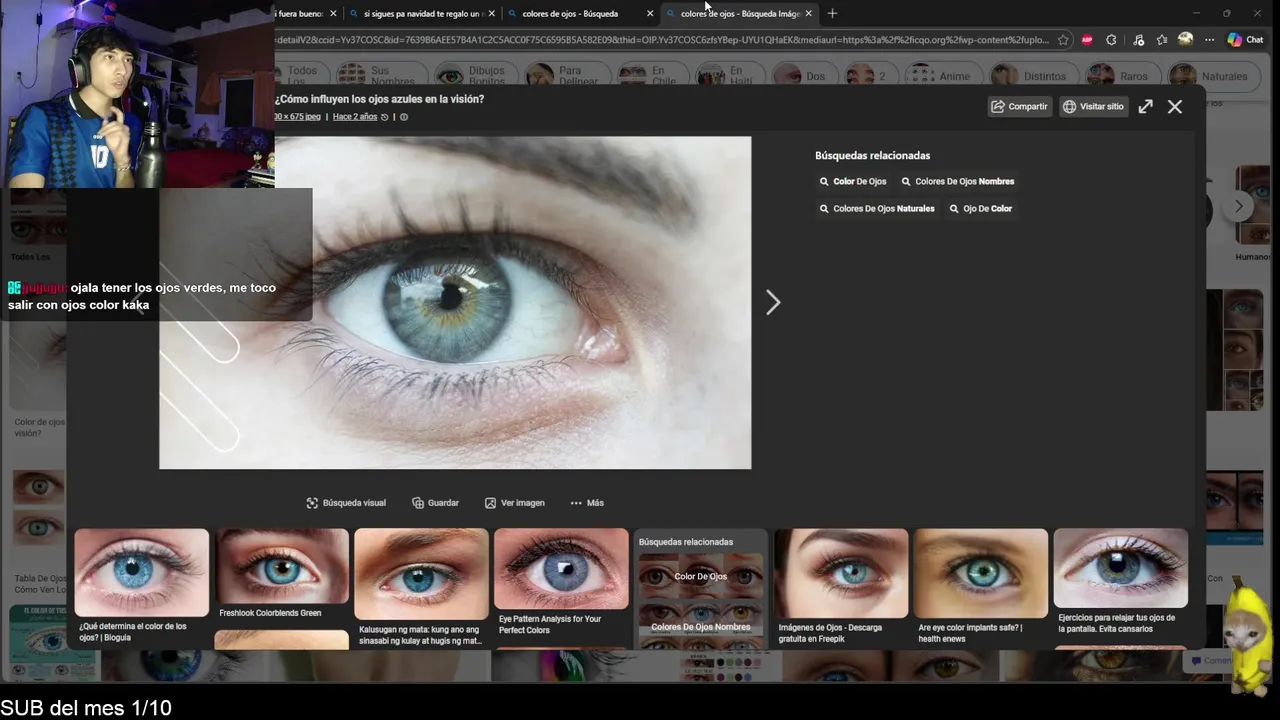Start Búsqueda visual on this image
This screenshot has width=1280, height=720.
(x=346, y=503)
